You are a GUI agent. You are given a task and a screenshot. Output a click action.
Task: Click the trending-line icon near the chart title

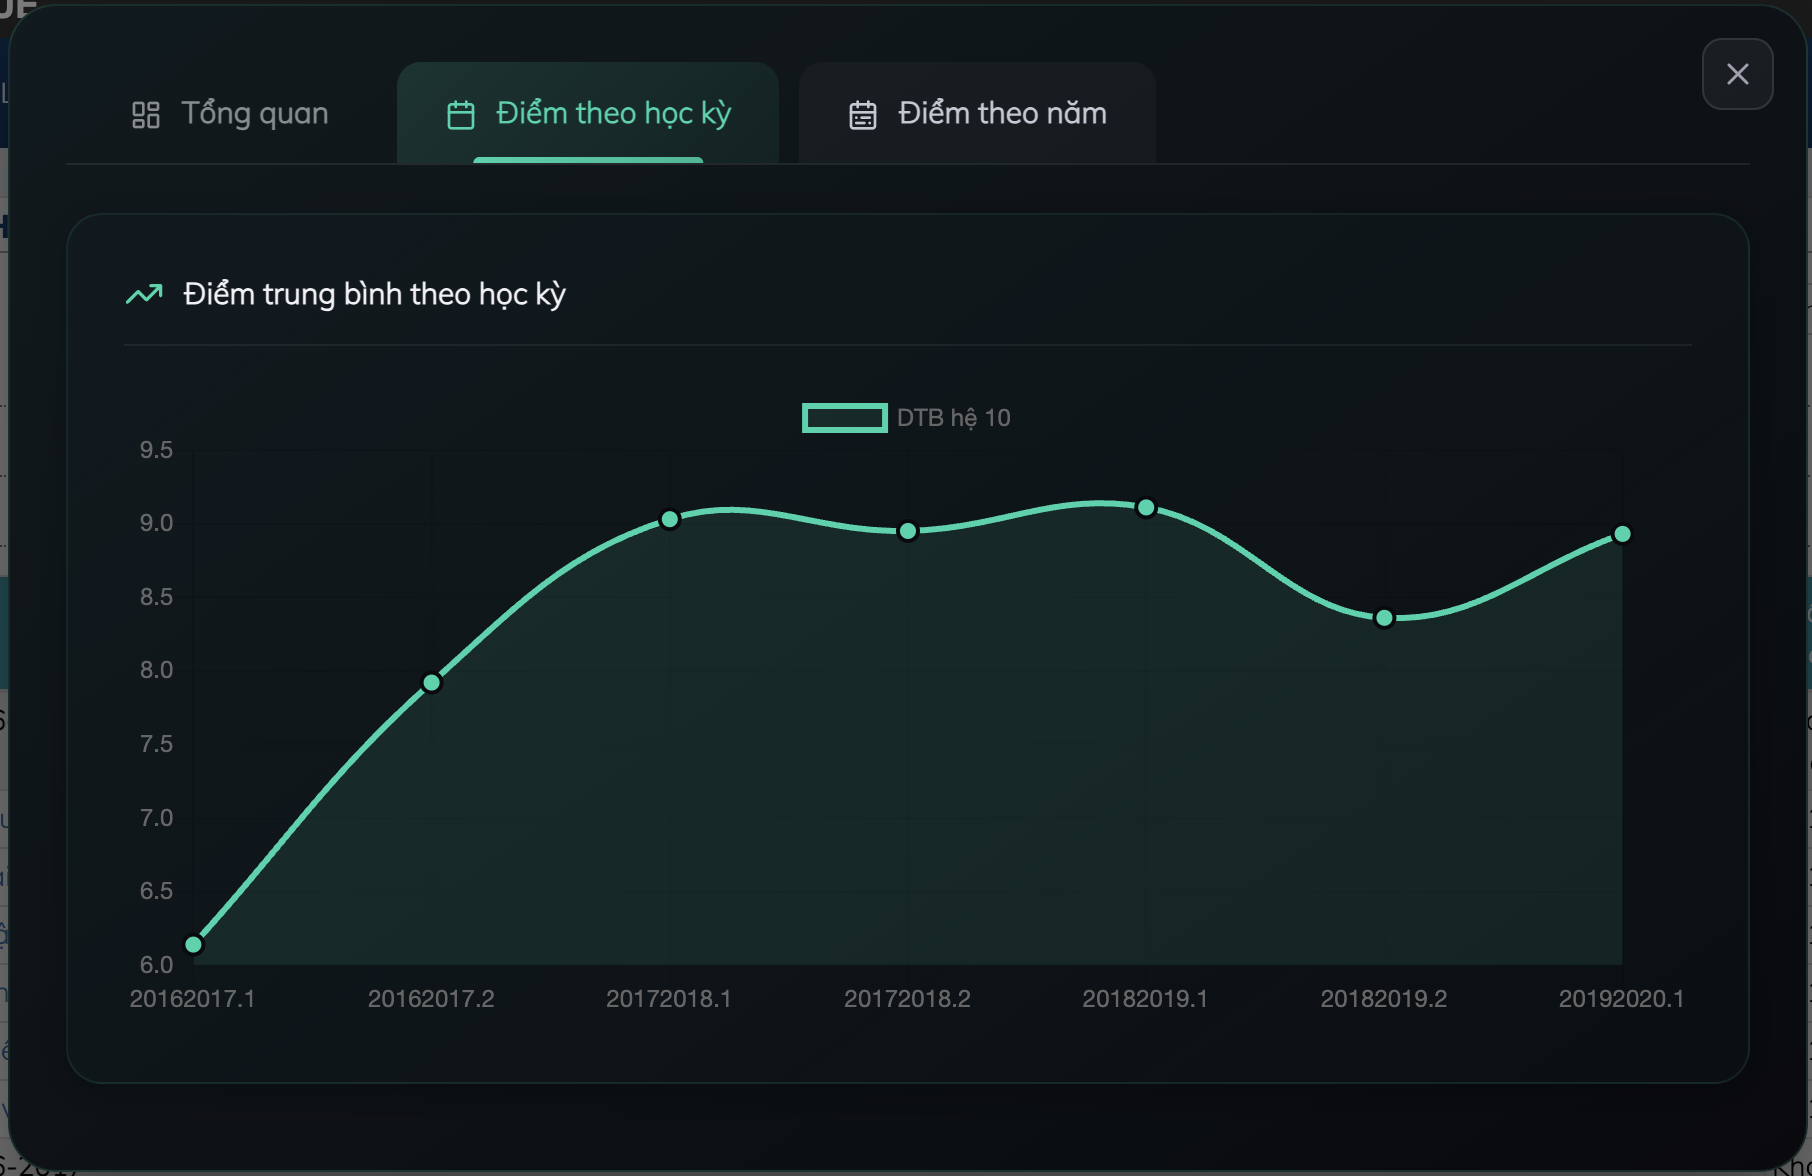pos(143,294)
